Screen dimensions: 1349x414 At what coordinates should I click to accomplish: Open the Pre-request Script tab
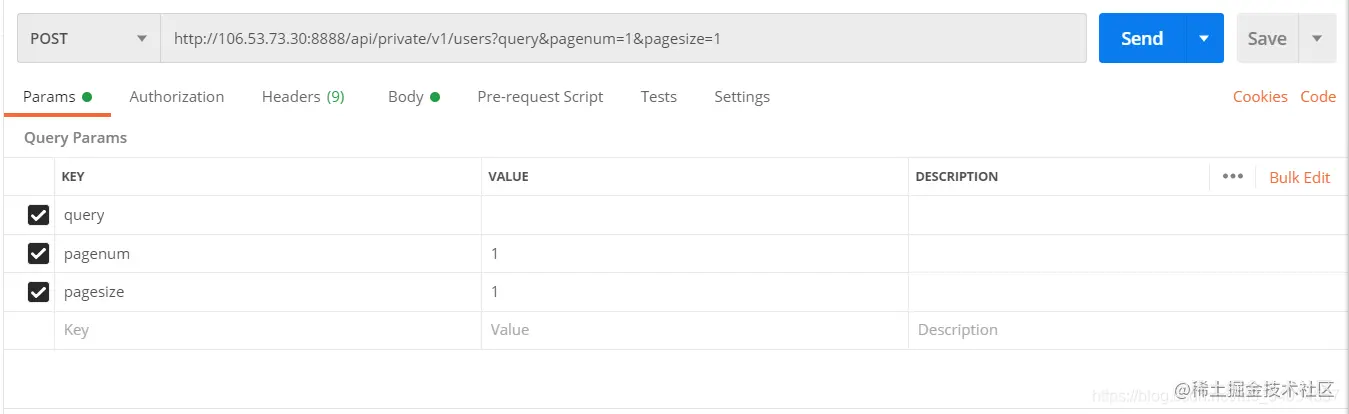540,97
